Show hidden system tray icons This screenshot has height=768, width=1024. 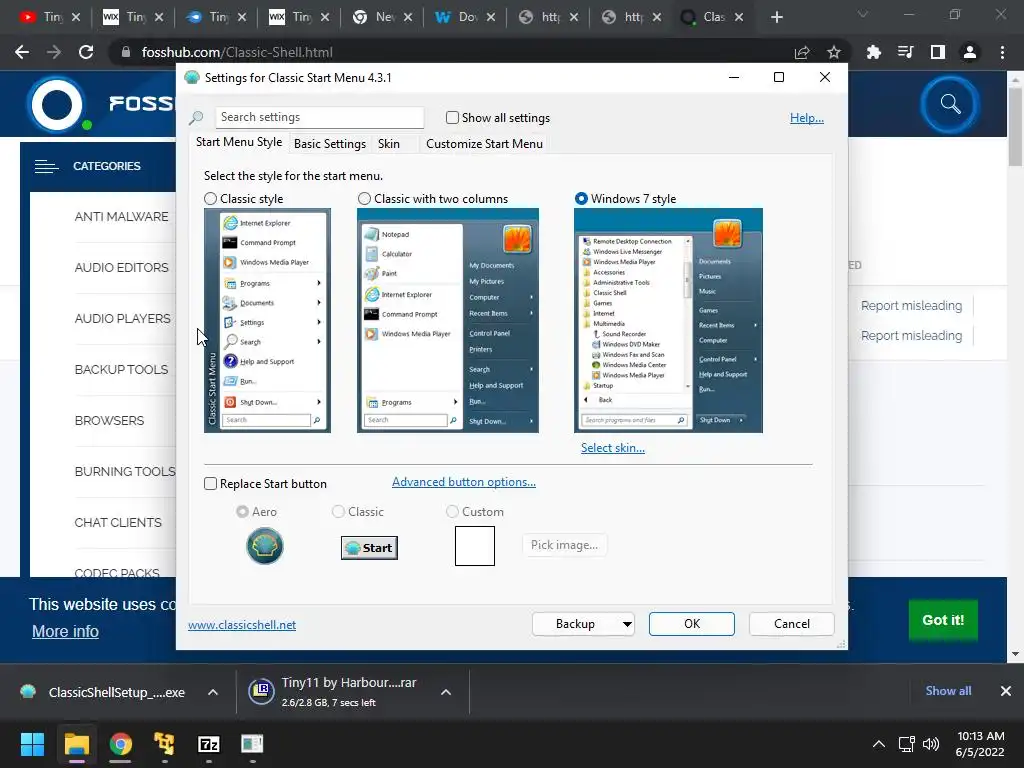[879, 744]
